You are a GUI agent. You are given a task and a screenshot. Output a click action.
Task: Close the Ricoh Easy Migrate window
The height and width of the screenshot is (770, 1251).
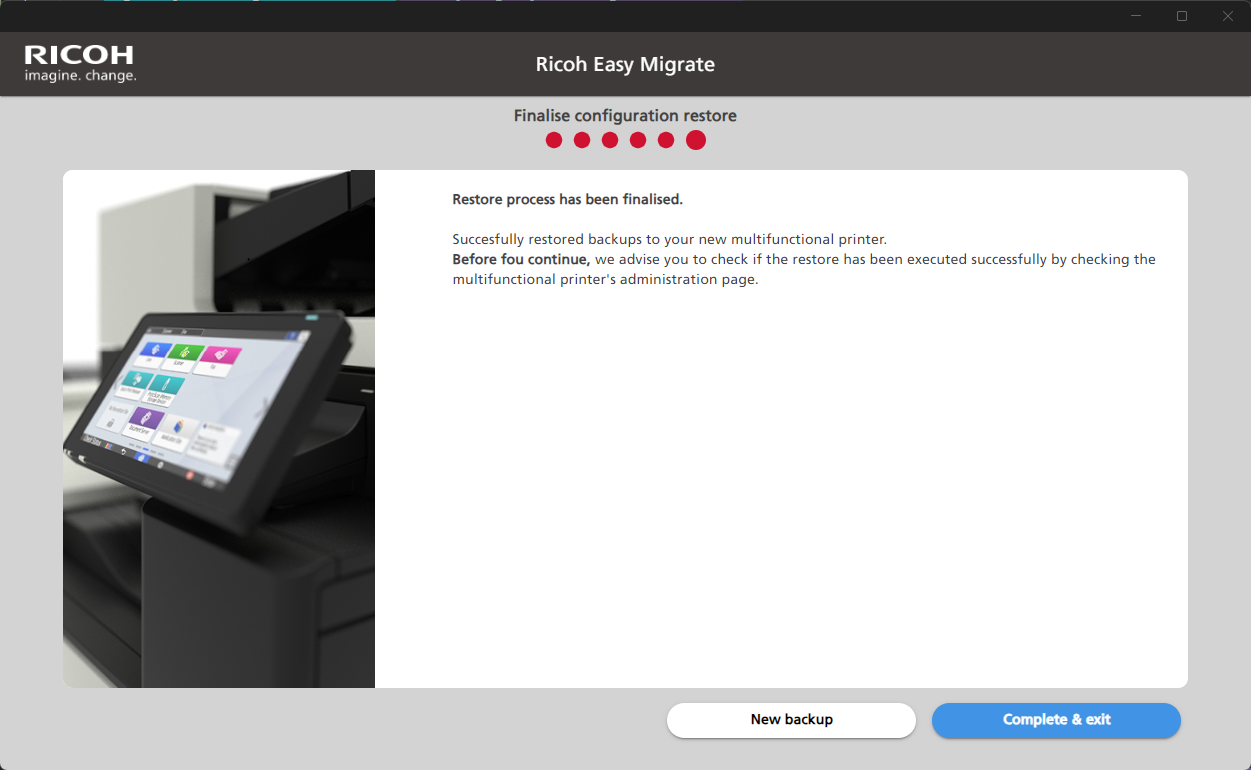click(1227, 16)
